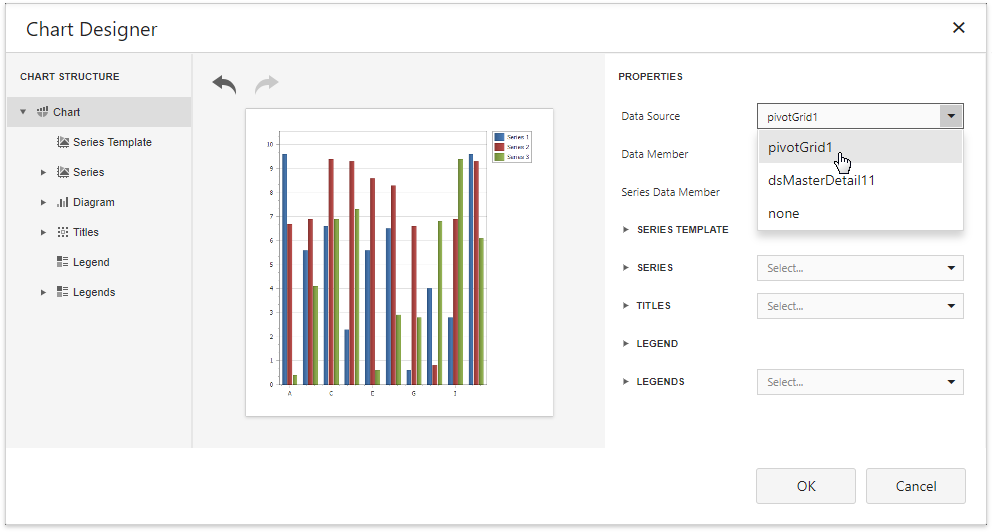This screenshot has height=532, width=992.
Task: Open the Data Source dropdown arrow
Action: tap(950, 117)
